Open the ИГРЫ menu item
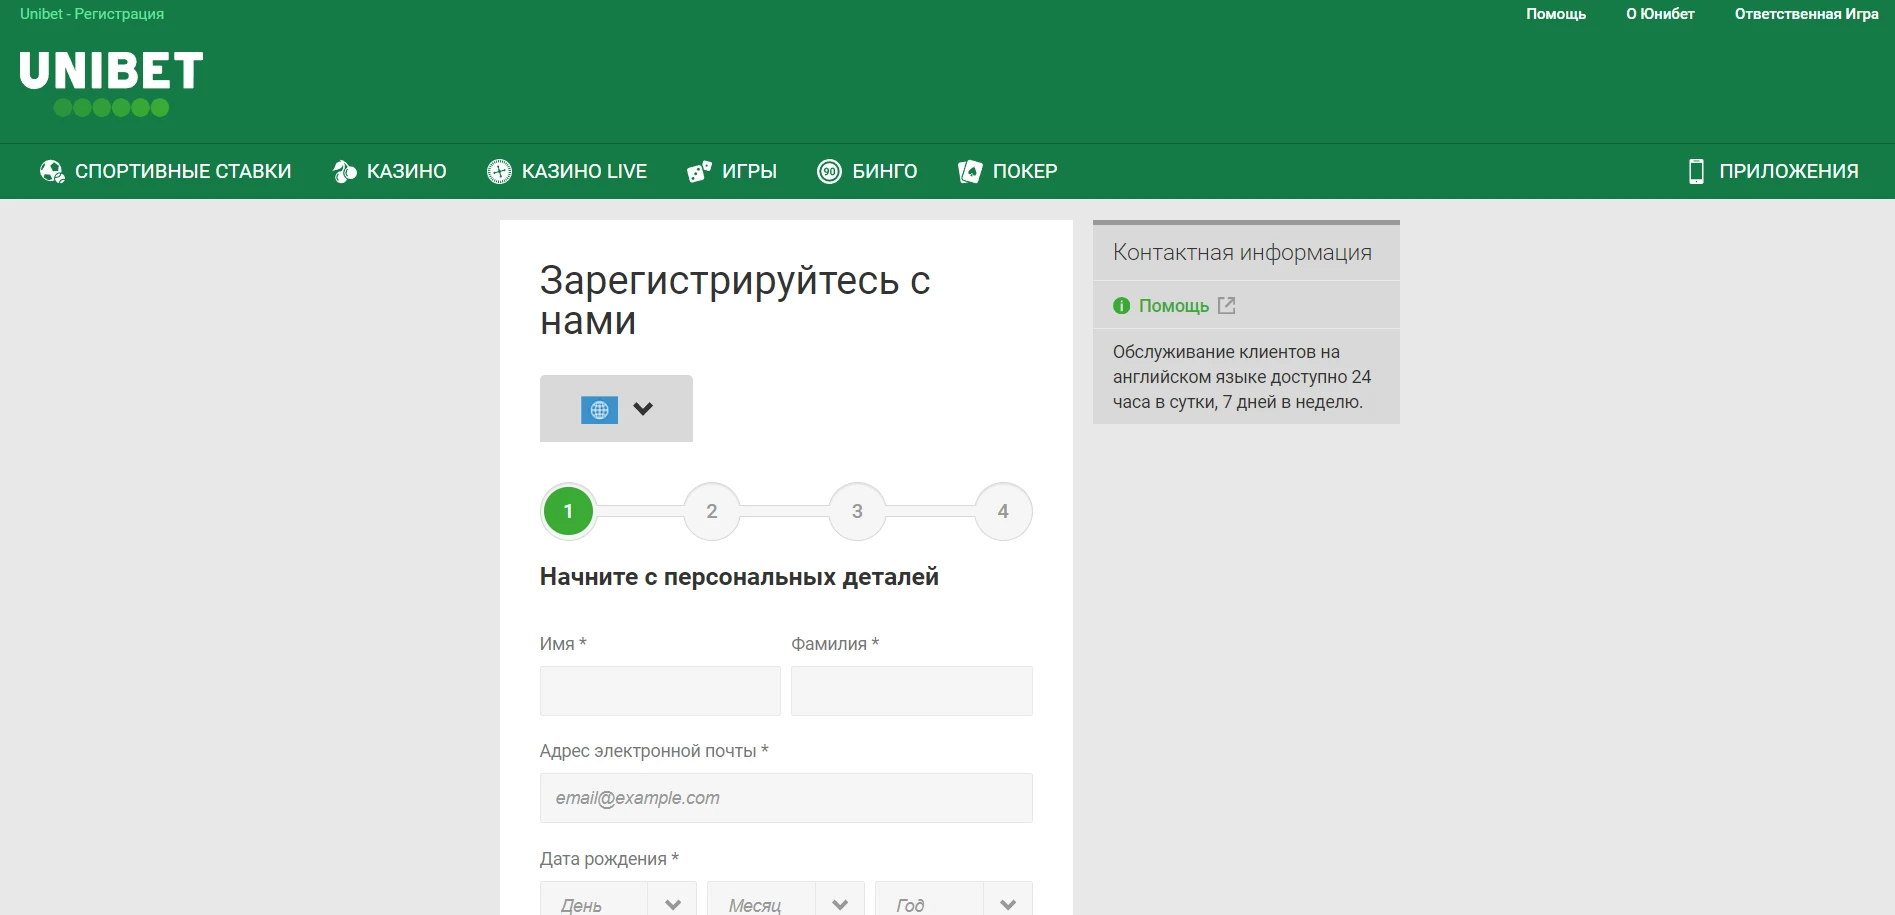This screenshot has width=1895, height=915. point(749,172)
